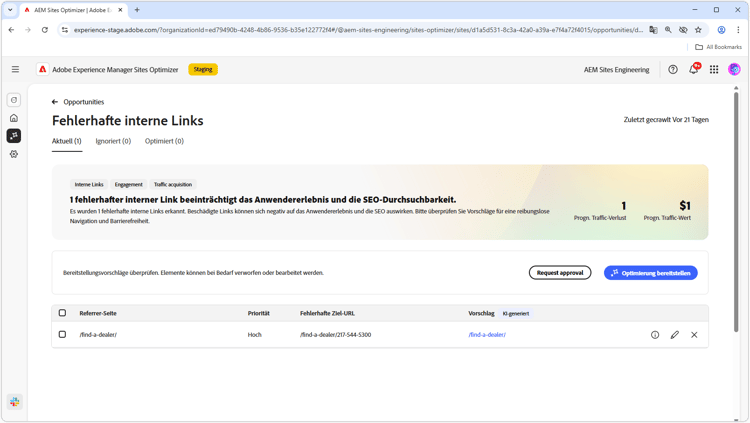Click the Progn. Traffic-Wert value $1
The width and height of the screenshot is (750, 423).
685,206
